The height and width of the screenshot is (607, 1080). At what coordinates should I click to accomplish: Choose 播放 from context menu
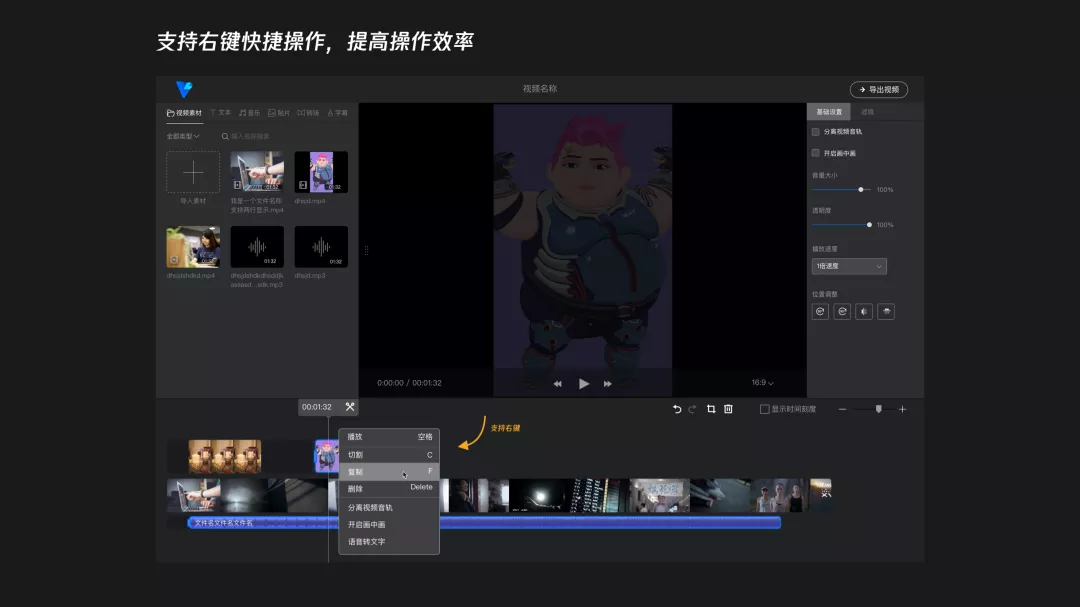click(x=389, y=437)
